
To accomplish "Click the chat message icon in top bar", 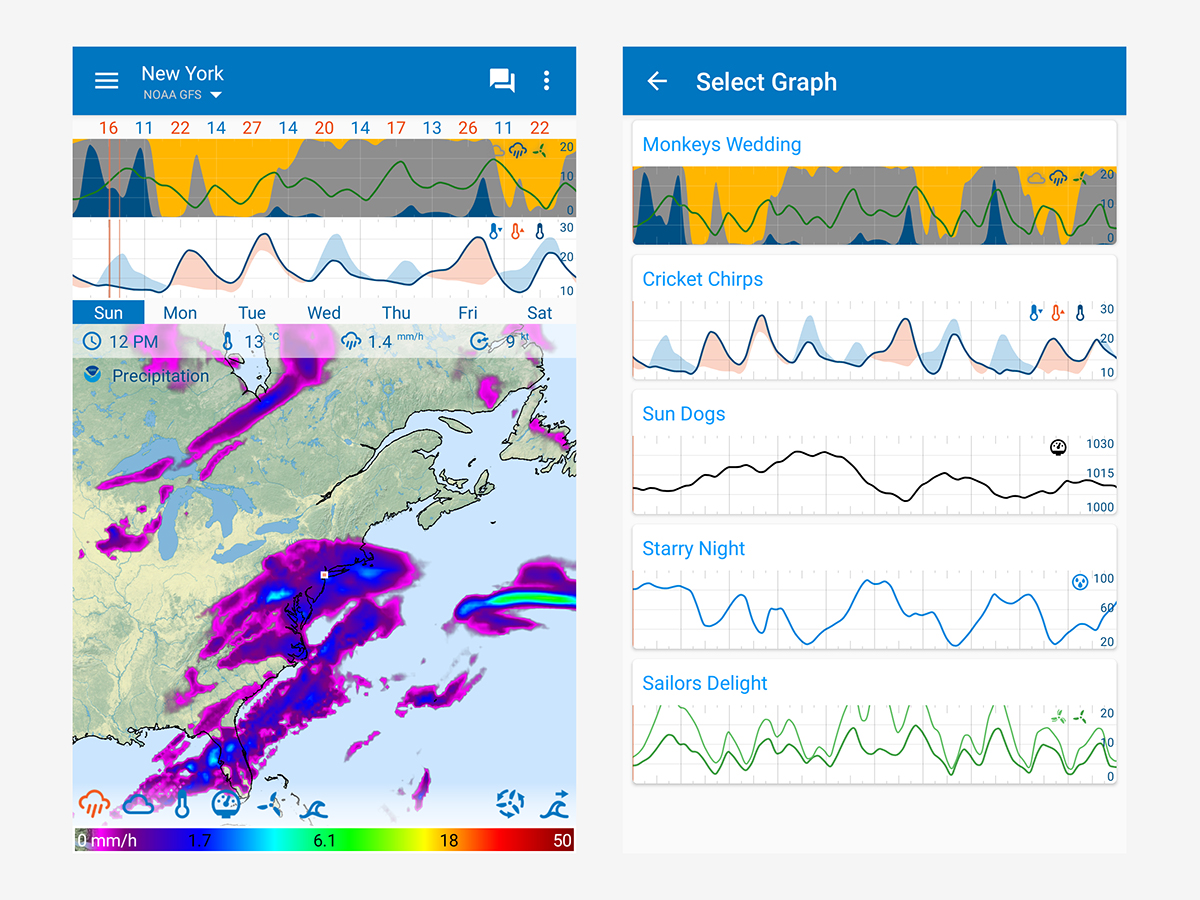I will click(503, 80).
